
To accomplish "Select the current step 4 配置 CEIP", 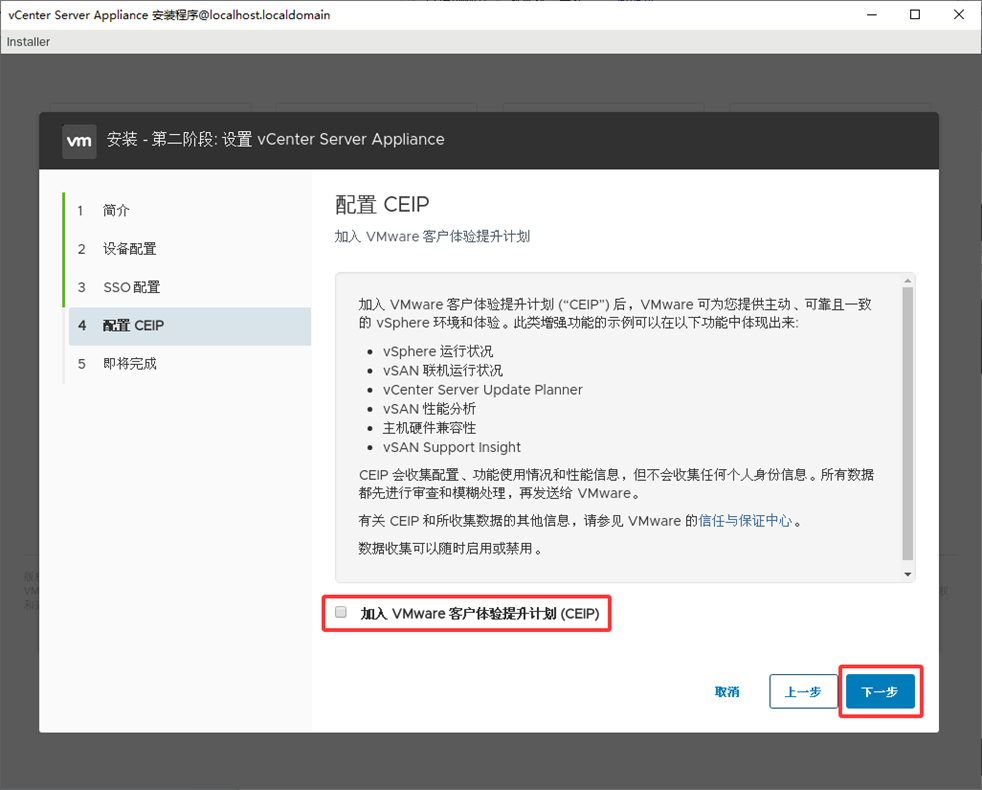I will tap(133, 326).
